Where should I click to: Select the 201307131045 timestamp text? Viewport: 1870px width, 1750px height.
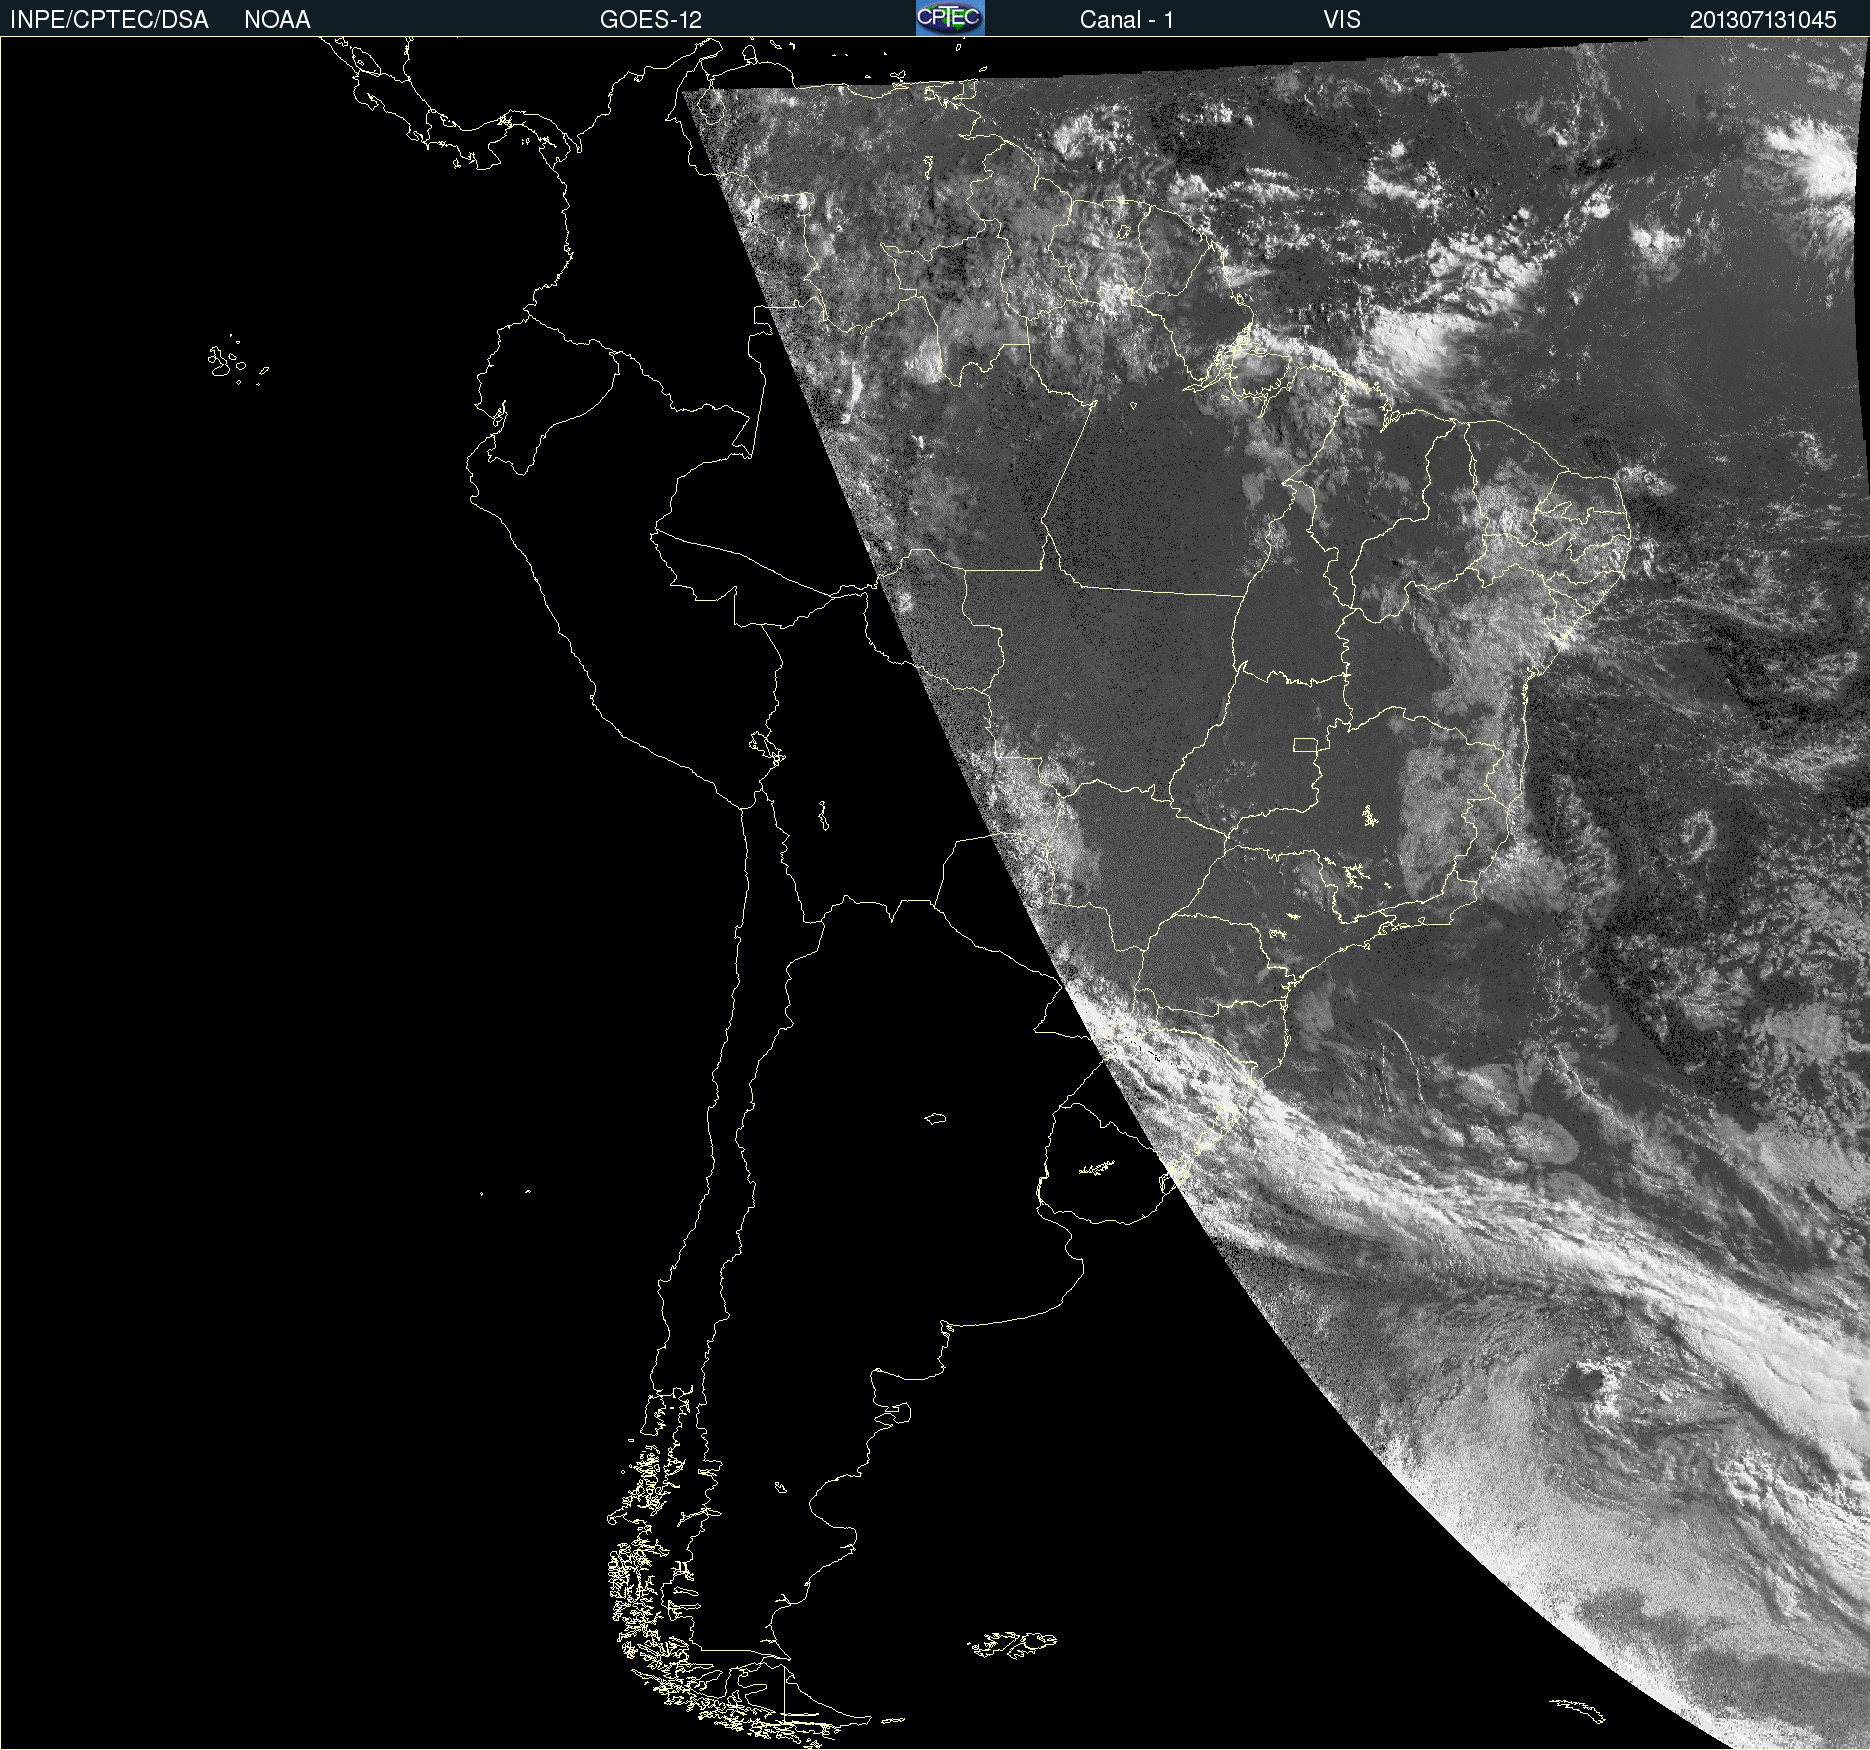[x=1763, y=20]
